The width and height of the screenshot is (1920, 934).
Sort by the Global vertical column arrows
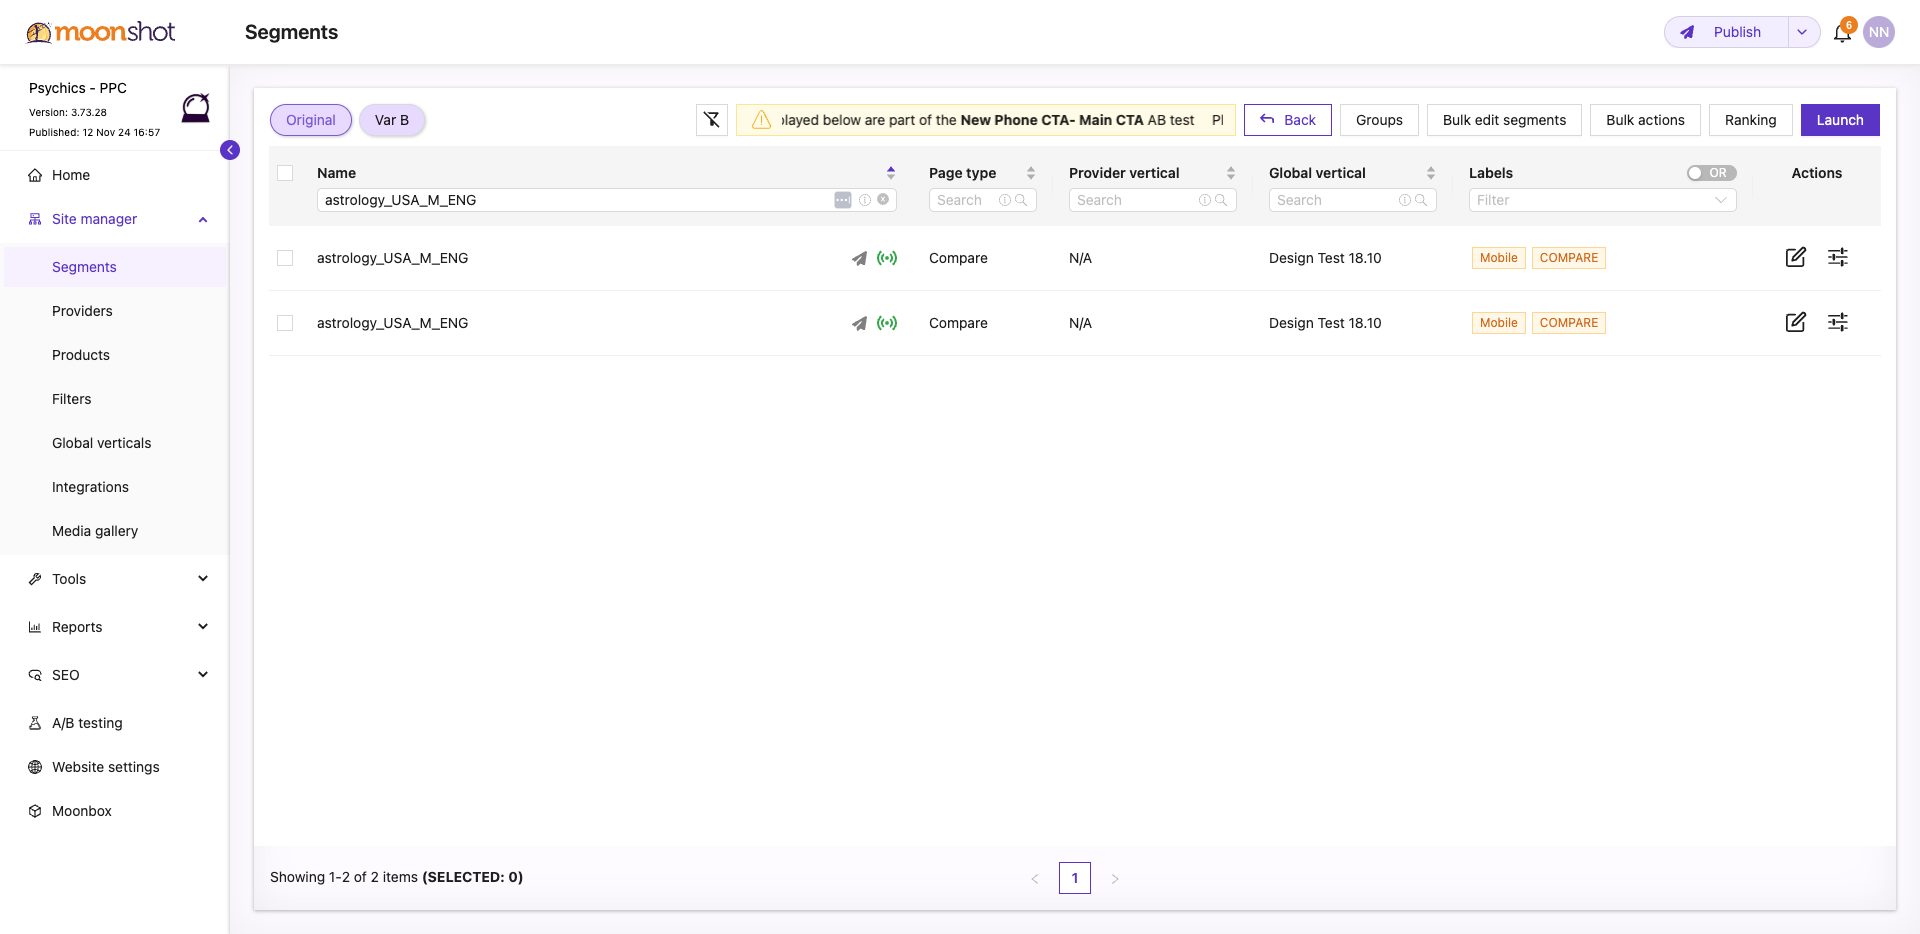[x=1431, y=173]
